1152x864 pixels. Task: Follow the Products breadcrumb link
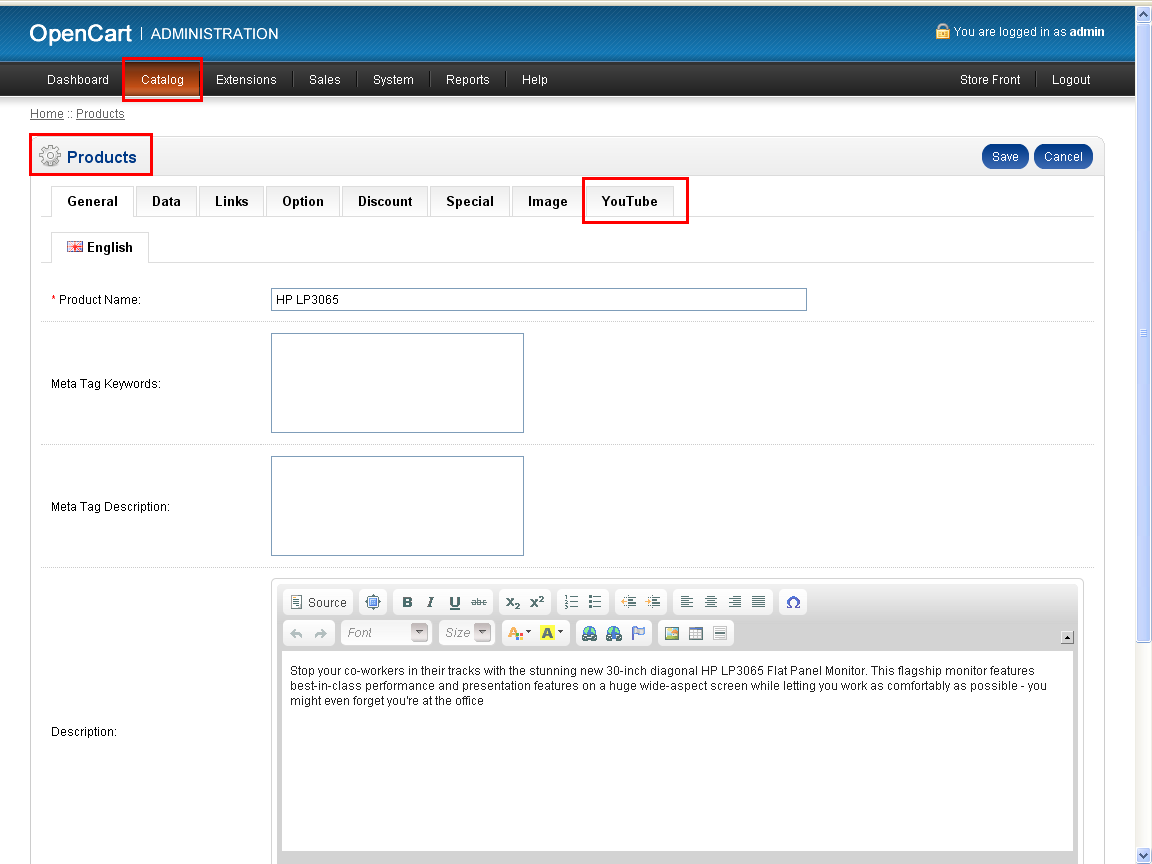tap(100, 114)
